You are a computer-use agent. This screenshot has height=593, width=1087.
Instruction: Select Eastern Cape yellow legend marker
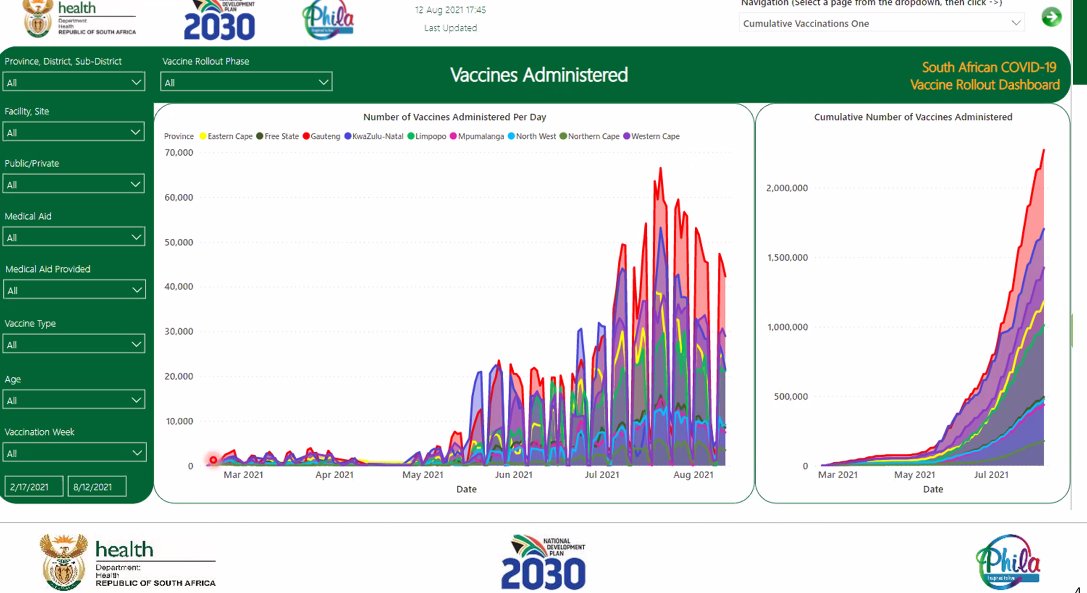tap(203, 137)
